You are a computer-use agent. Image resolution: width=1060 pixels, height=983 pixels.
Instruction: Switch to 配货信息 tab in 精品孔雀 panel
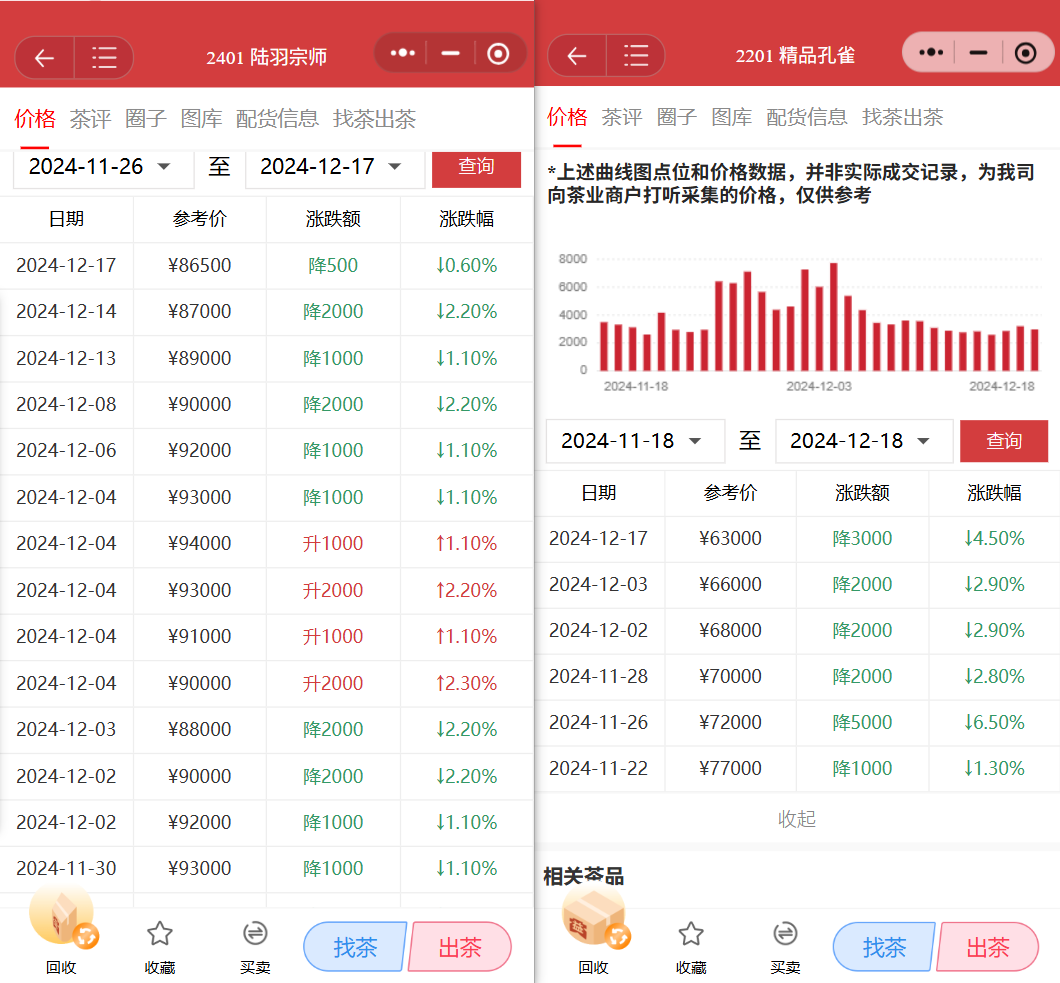[x=806, y=117]
